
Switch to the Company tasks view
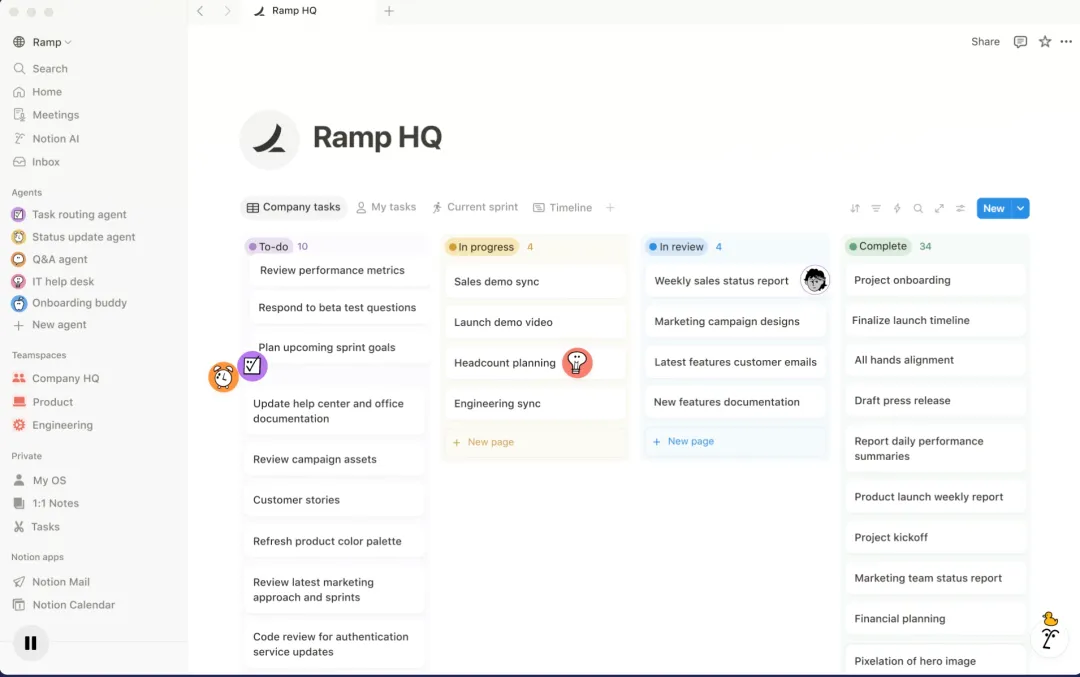click(x=294, y=207)
